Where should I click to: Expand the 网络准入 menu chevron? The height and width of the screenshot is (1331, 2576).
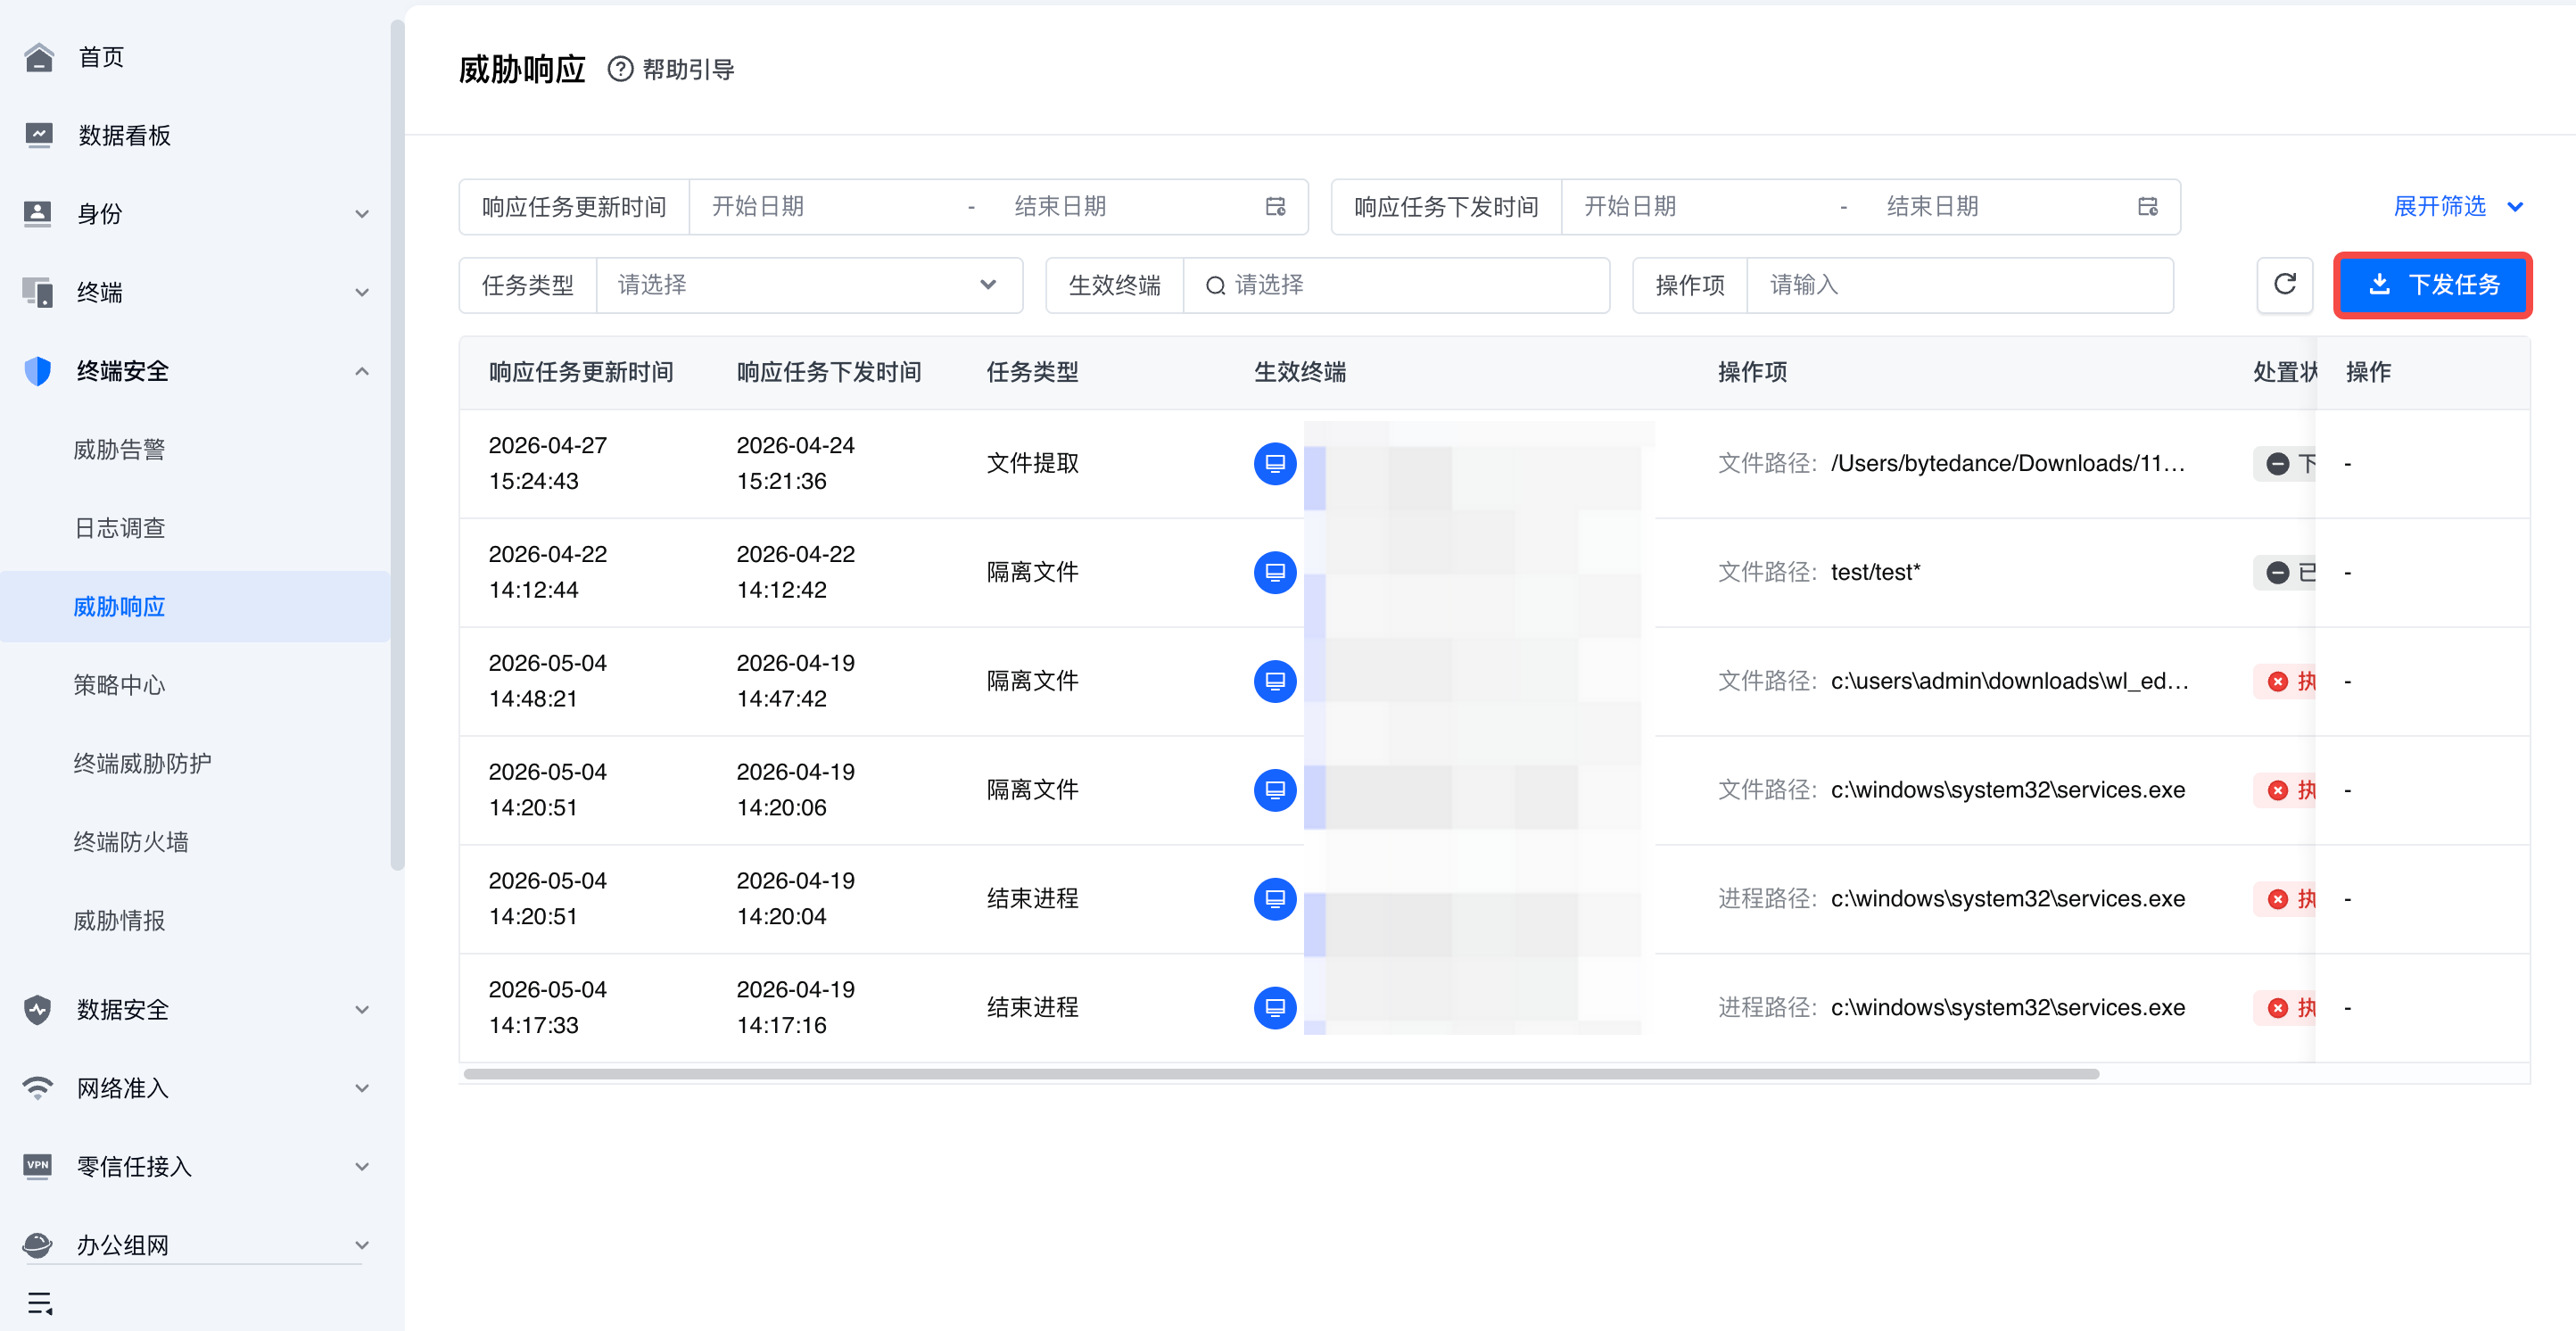coord(362,1088)
